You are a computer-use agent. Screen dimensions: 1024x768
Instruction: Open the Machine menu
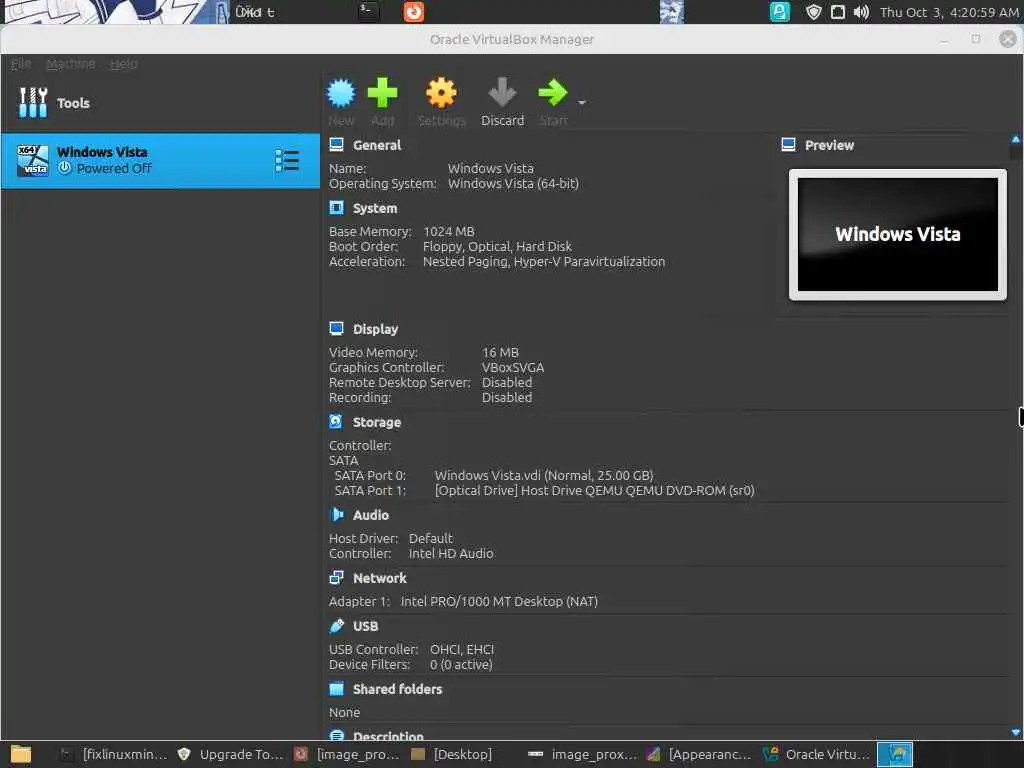[x=71, y=63]
